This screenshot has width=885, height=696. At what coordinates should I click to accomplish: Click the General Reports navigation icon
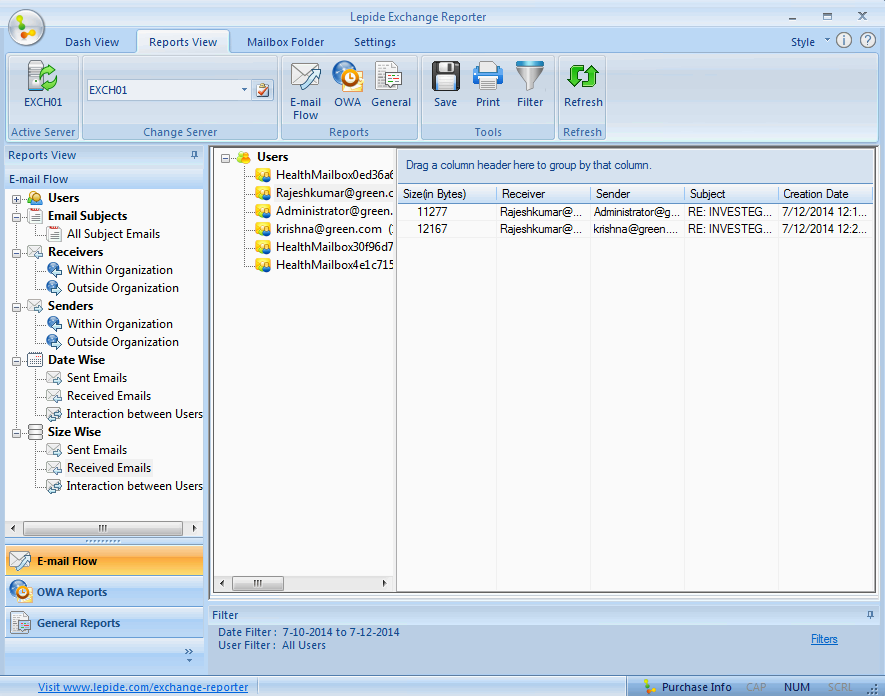click(20, 623)
